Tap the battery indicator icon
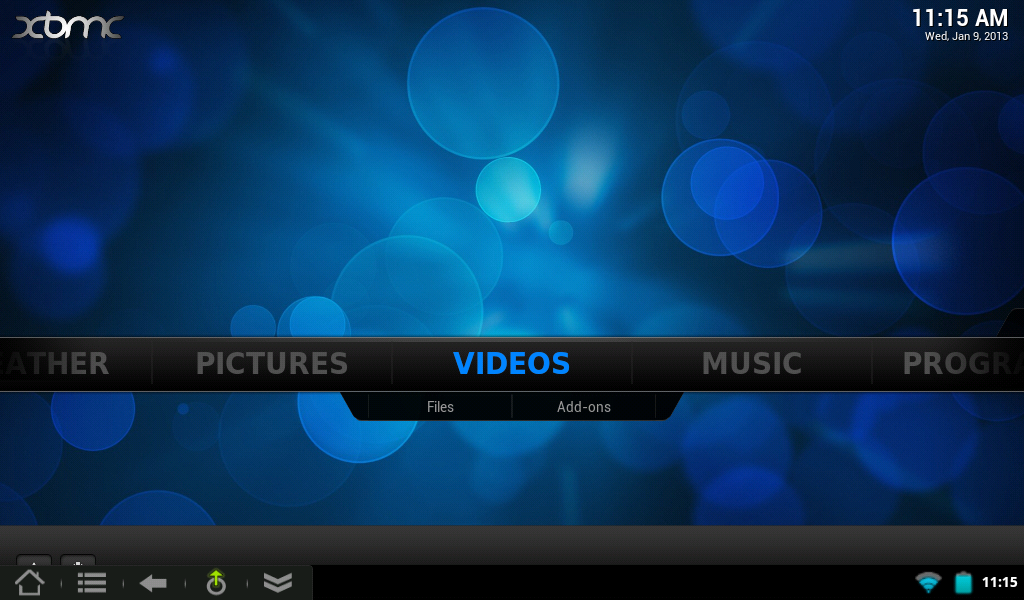Image resolution: width=1024 pixels, height=600 pixels. point(963,582)
